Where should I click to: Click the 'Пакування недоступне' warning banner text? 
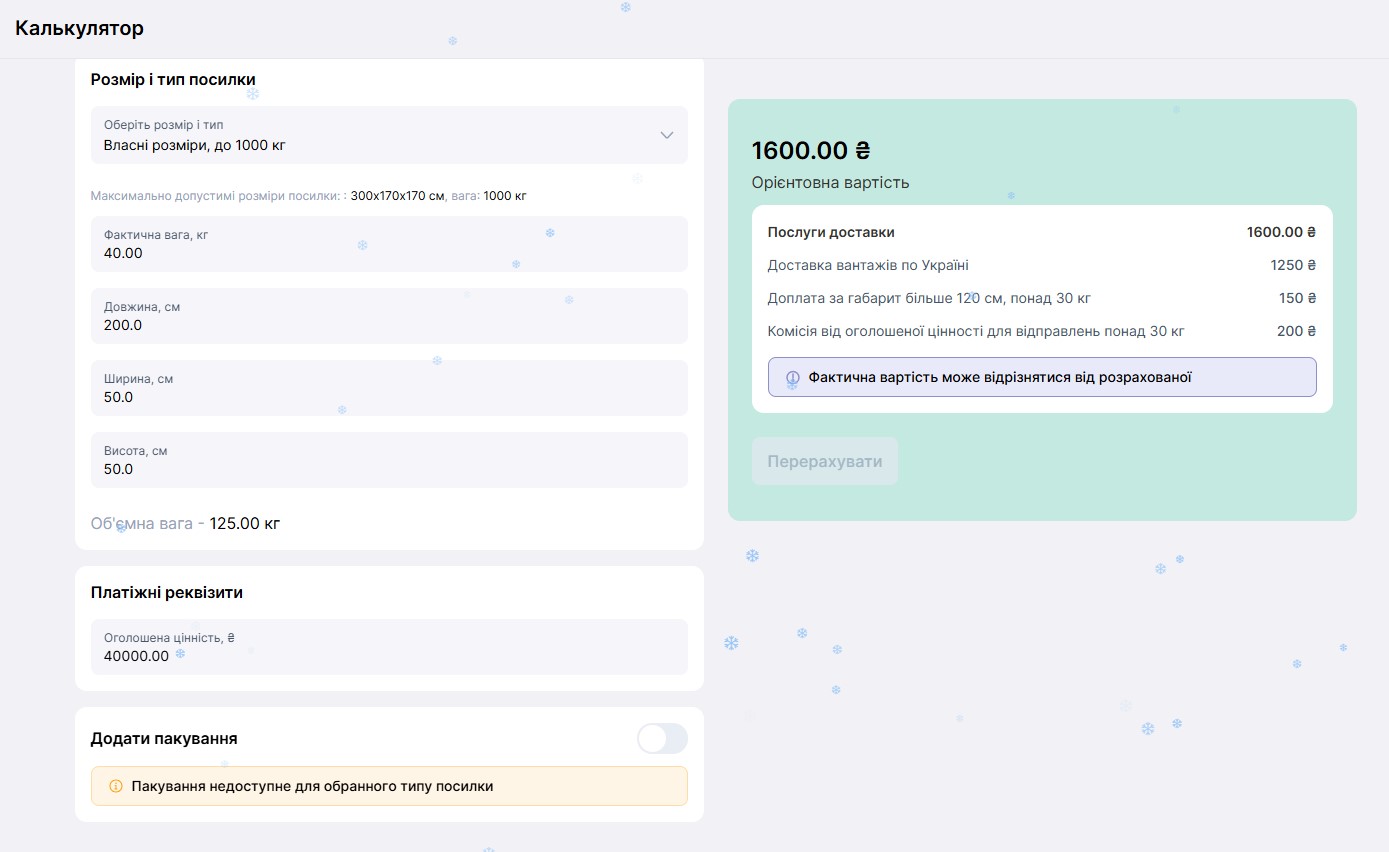point(312,786)
